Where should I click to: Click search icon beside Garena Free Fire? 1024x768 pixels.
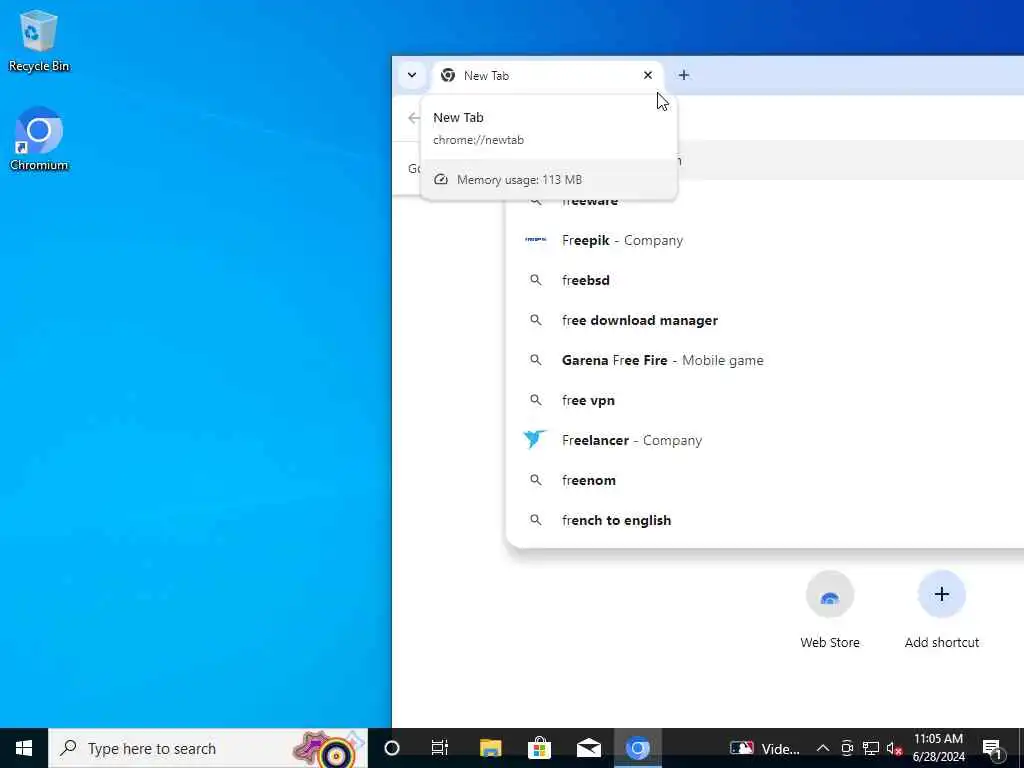tap(536, 360)
